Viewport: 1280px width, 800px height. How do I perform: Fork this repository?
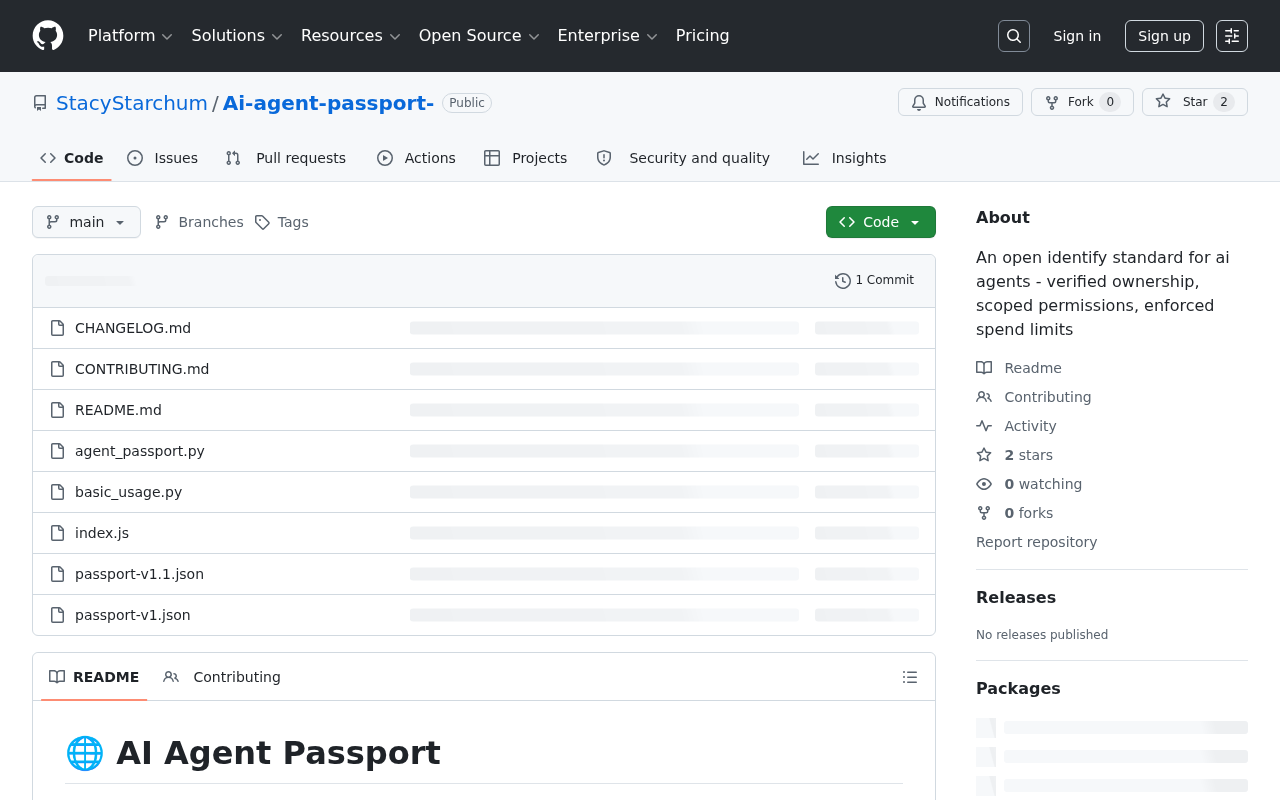[x=1082, y=102]
